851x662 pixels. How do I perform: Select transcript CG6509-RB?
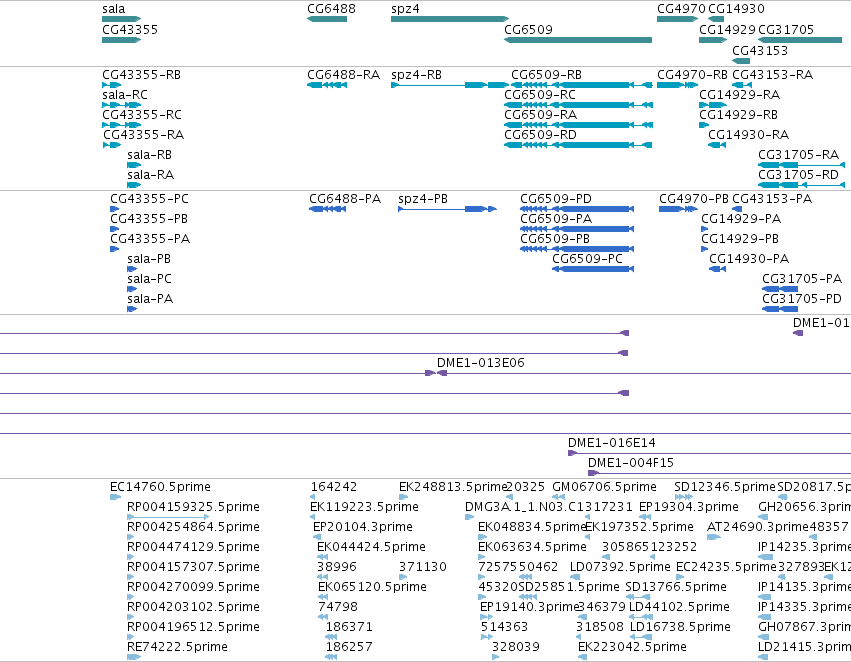coord(547,74)
